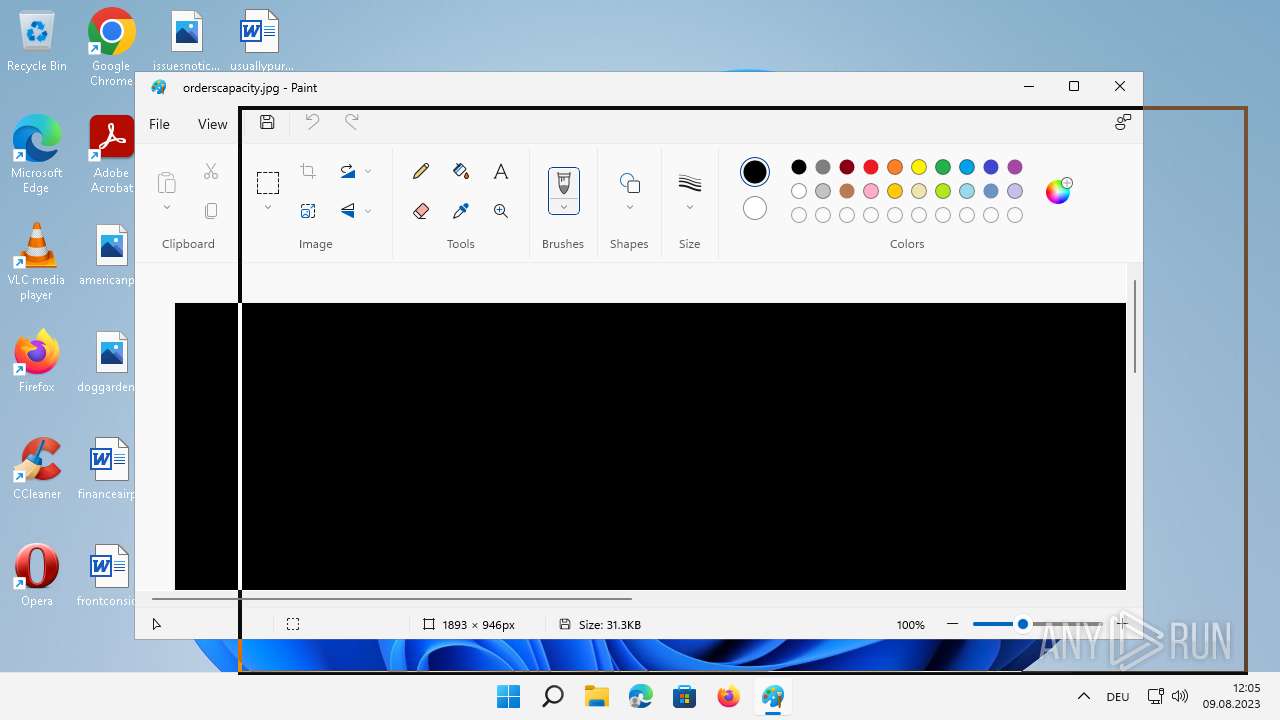The width and height of the screenshot is (1280, 720).
Task: Select the Eraser tool
Action: pyautogui.click(x=421, y=211)
